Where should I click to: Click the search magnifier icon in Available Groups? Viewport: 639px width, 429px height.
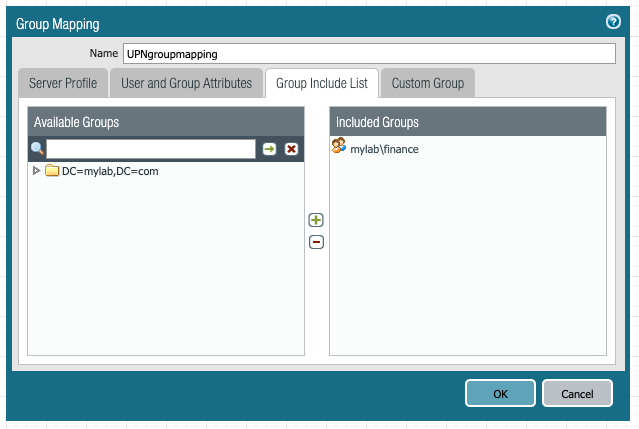point(37,148)
